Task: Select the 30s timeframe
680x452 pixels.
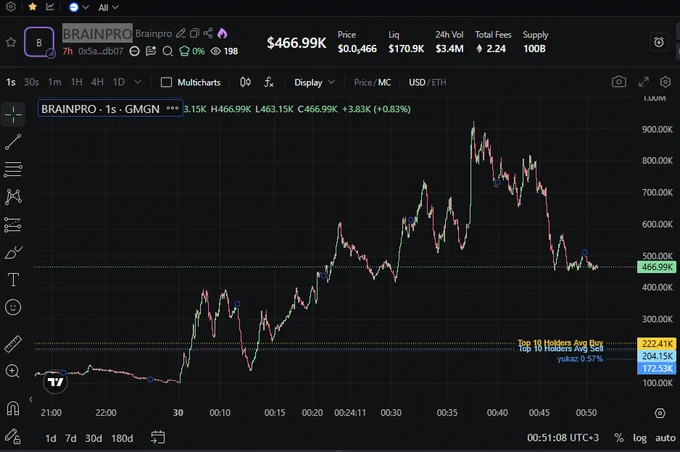Action: pos(31,82)
